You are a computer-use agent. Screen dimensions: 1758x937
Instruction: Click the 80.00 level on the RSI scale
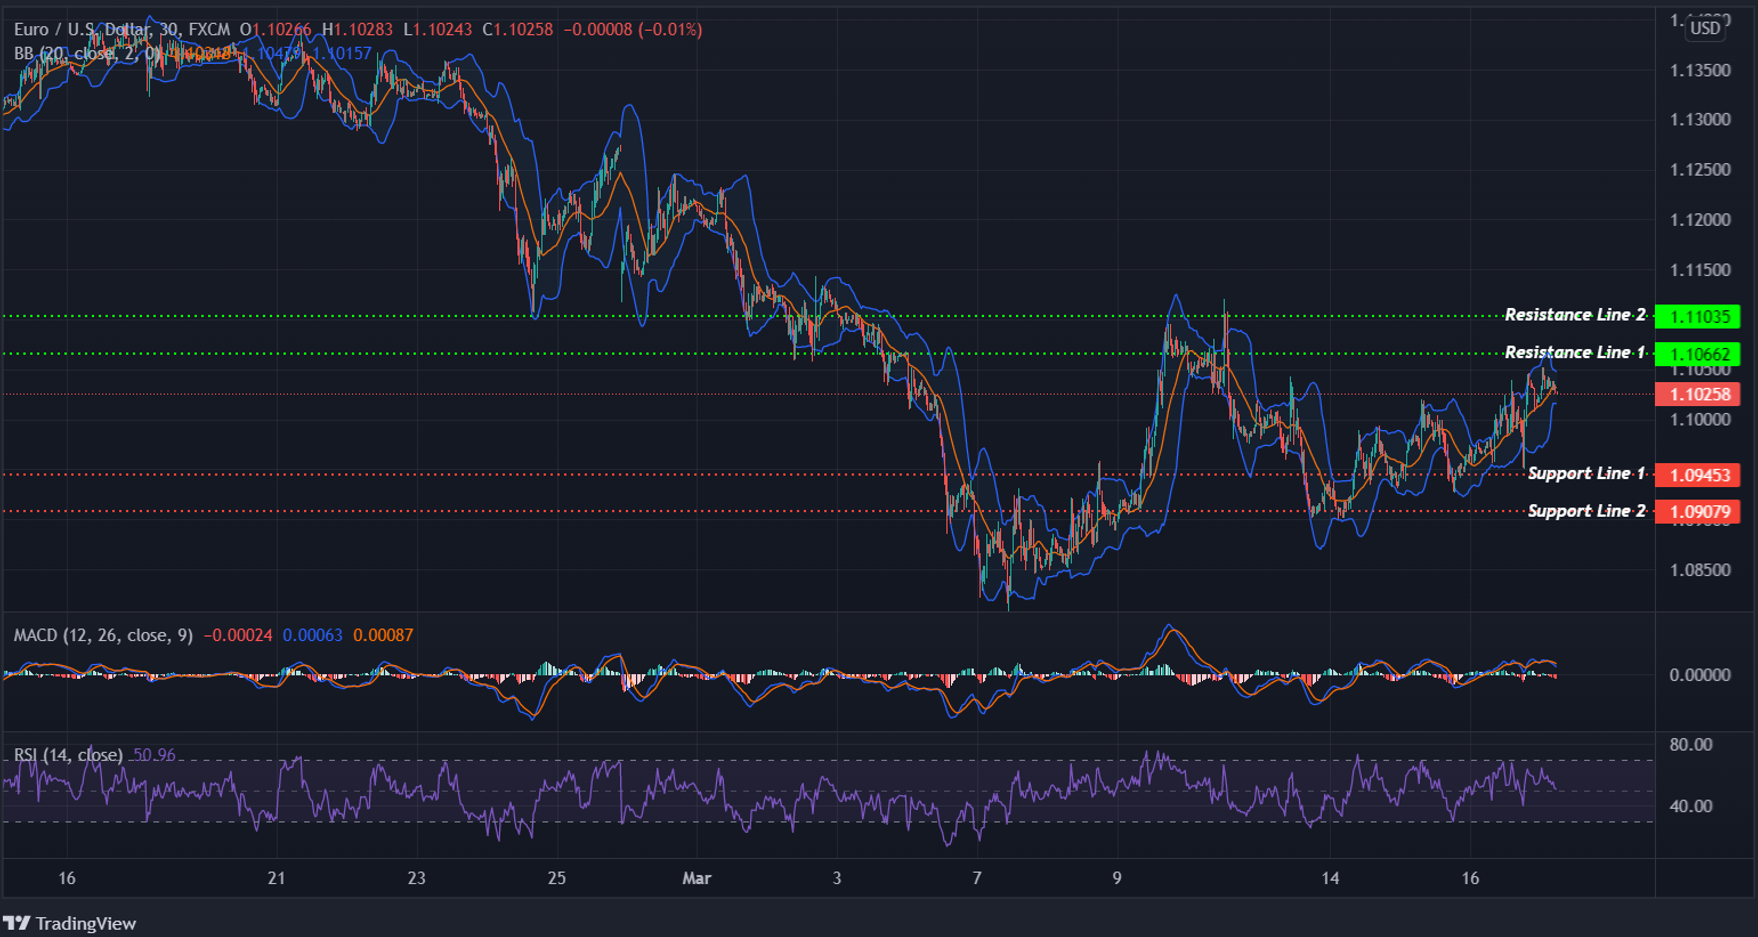tap(1692, 745)
